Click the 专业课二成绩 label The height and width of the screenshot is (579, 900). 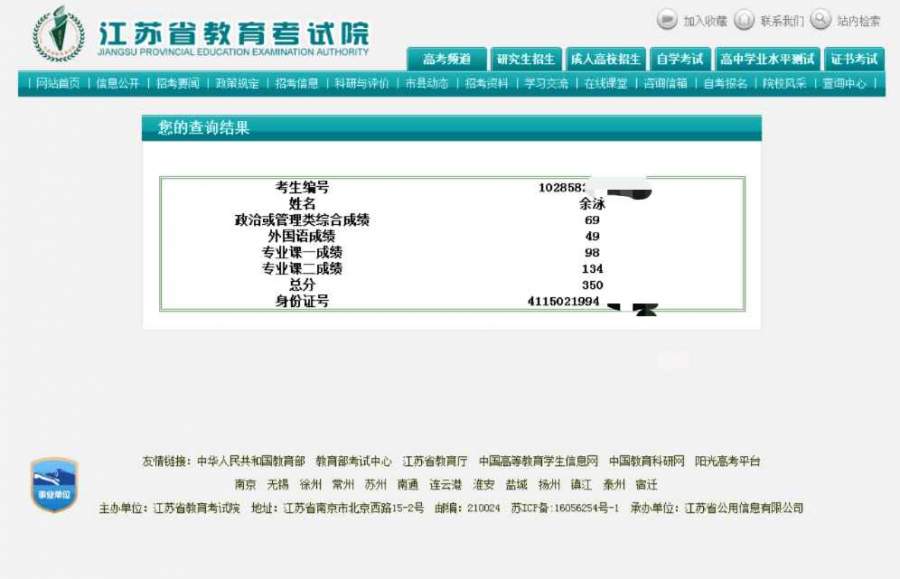302,269
